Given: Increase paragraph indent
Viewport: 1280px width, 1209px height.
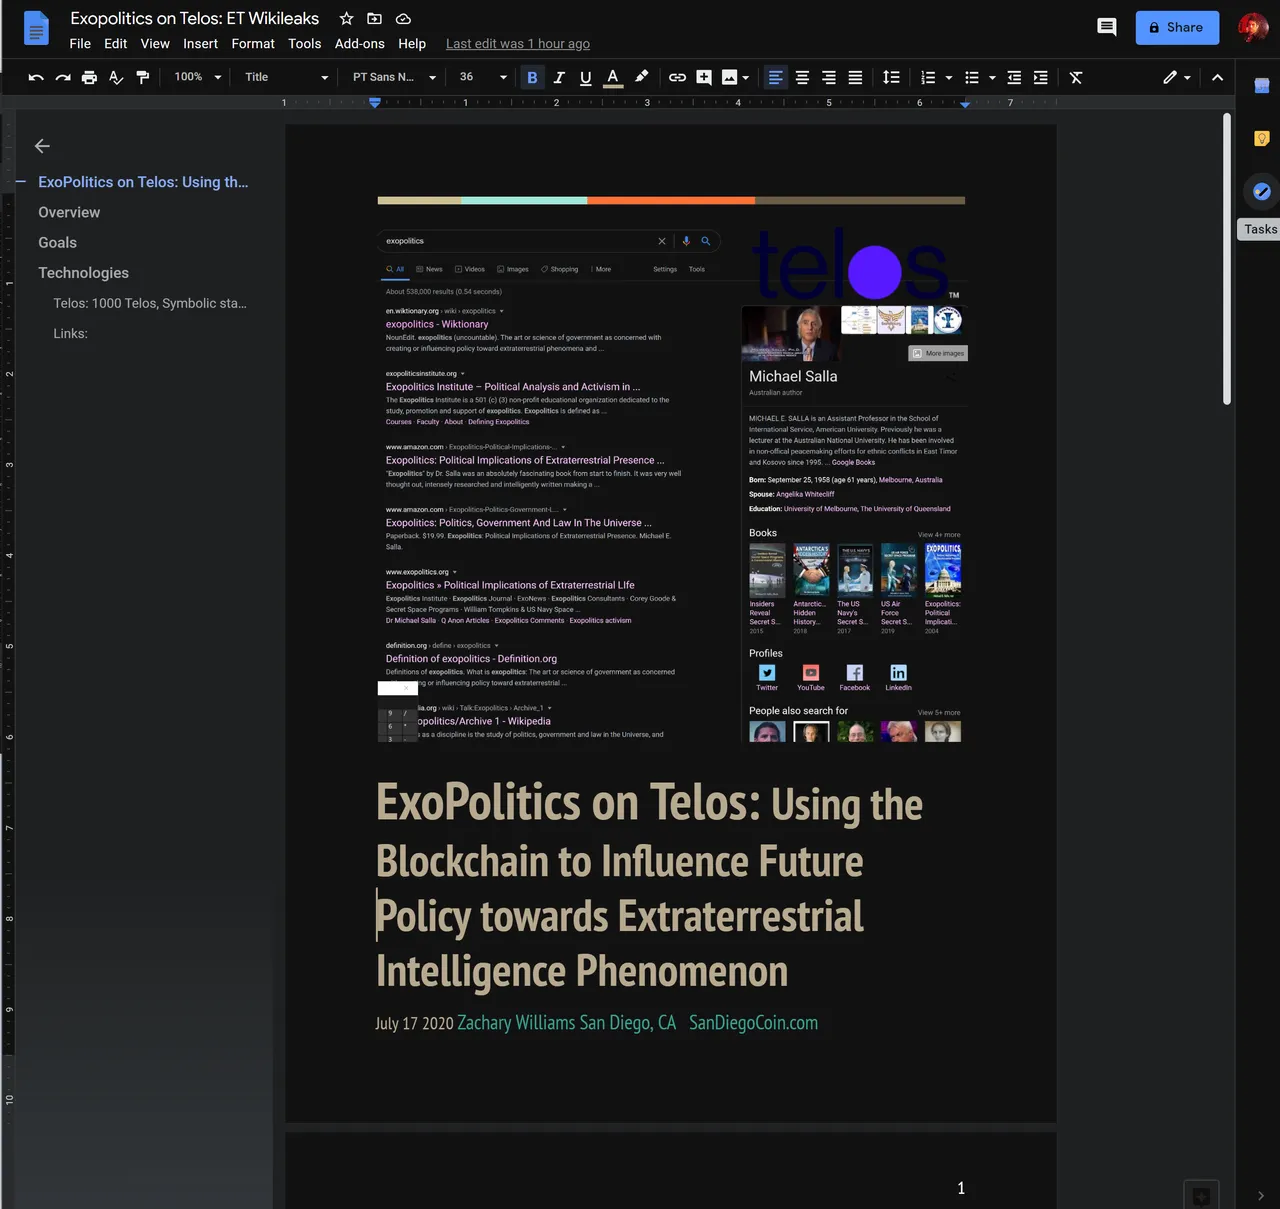Looking at the screenshot, I should pos(1041,77).
